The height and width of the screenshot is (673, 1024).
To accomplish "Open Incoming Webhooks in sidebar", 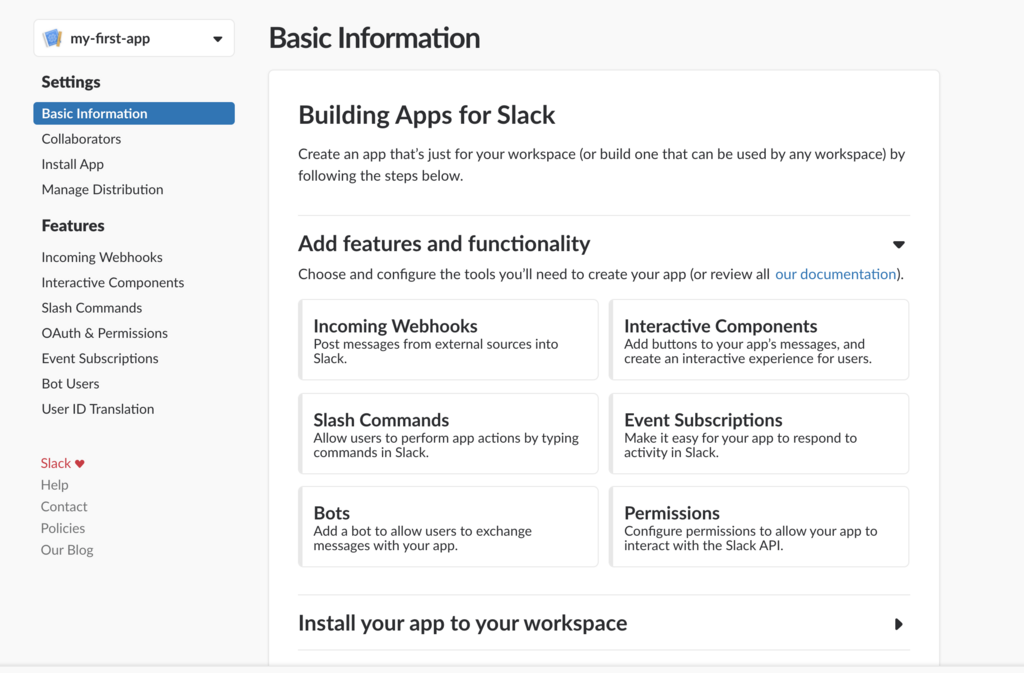I will point(102,257).
